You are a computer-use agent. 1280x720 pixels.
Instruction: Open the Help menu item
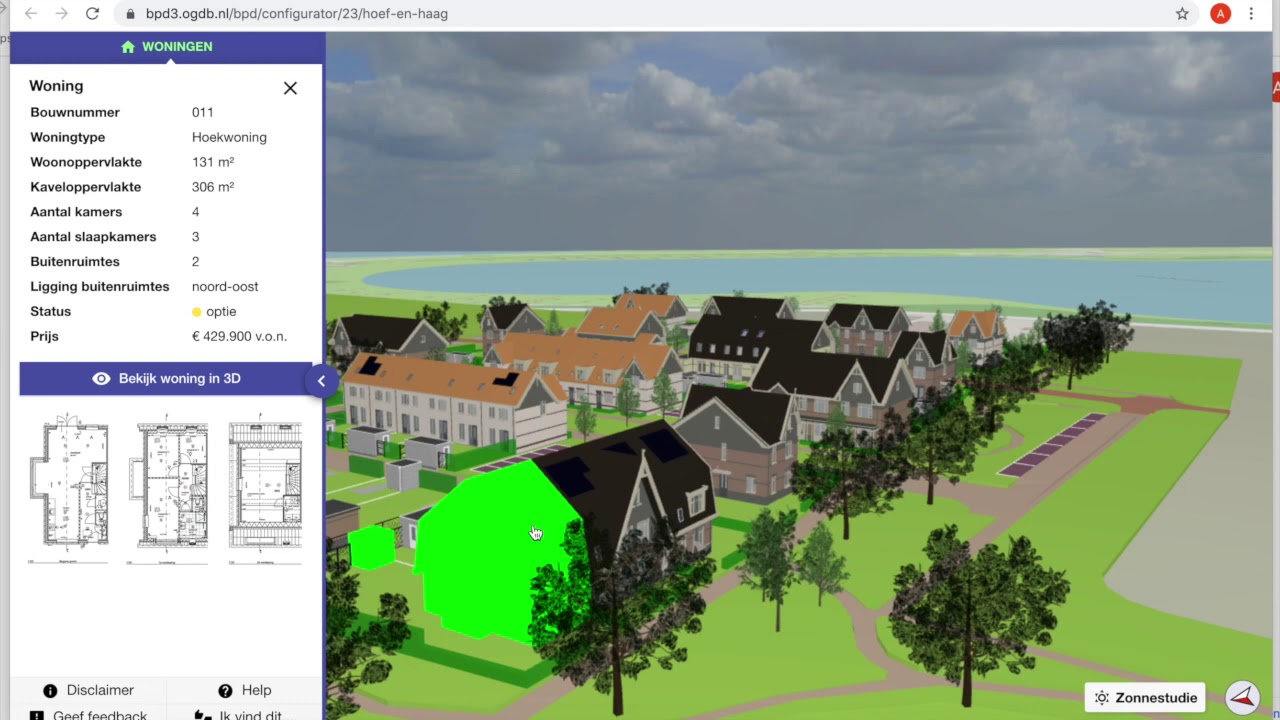click(256, 690)
